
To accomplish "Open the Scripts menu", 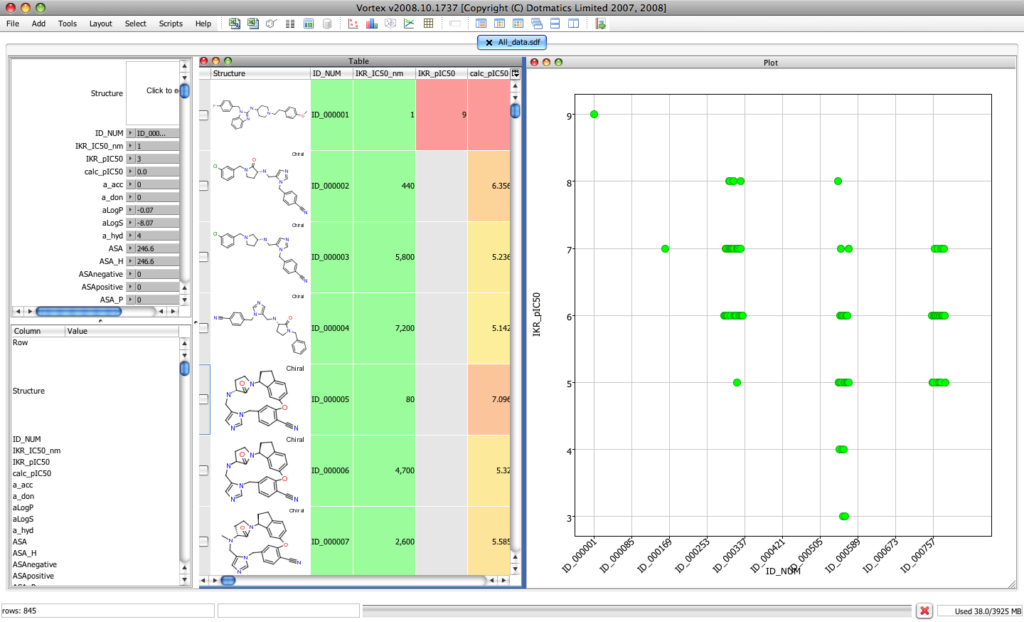I will pos(170,24).
